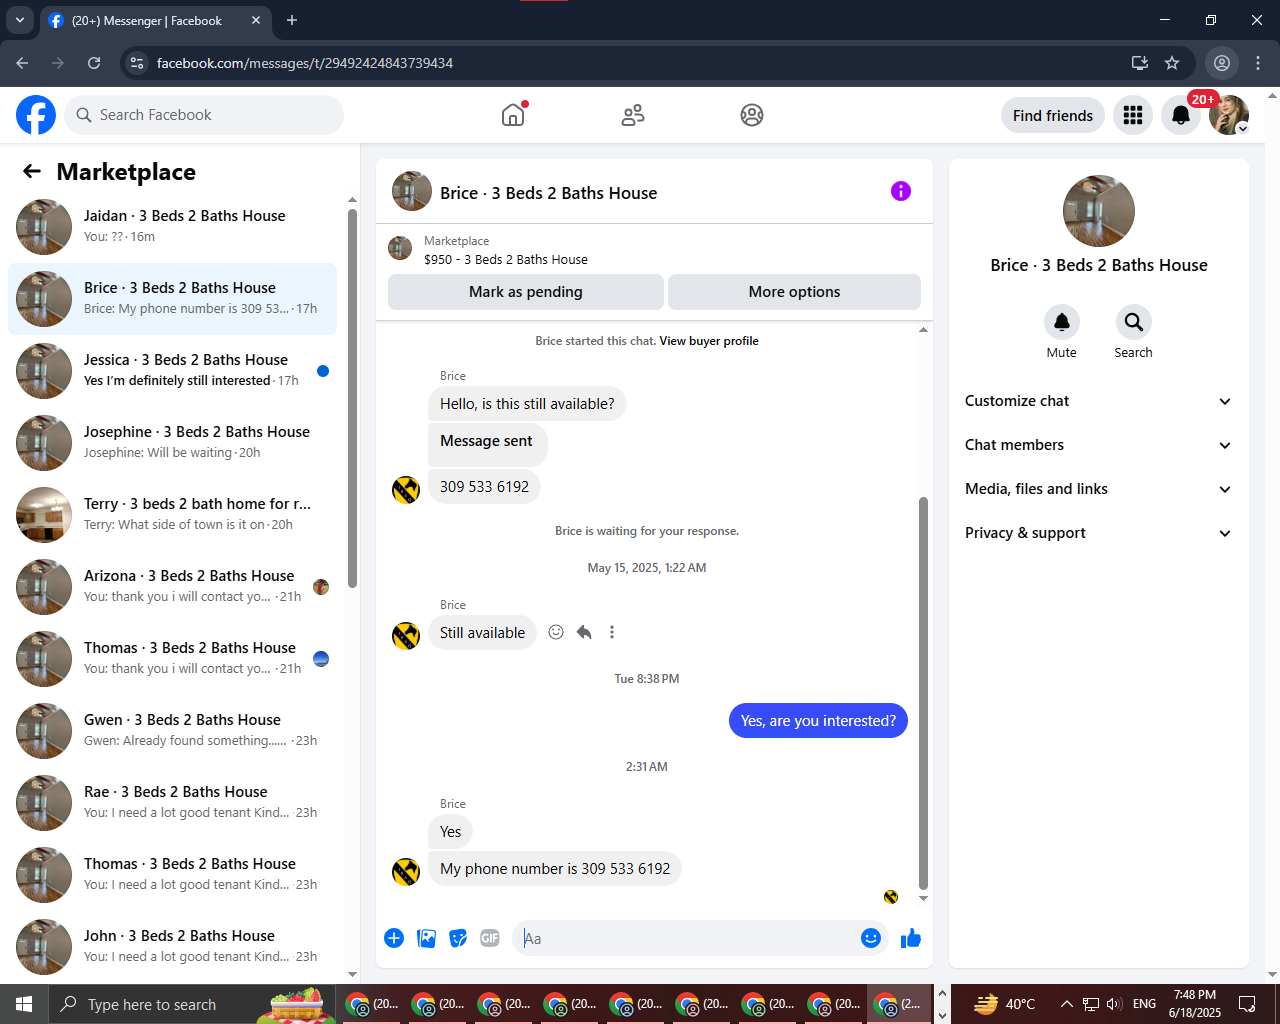
Task: Click the browser address bar URL
Action: tap(305, 63)
